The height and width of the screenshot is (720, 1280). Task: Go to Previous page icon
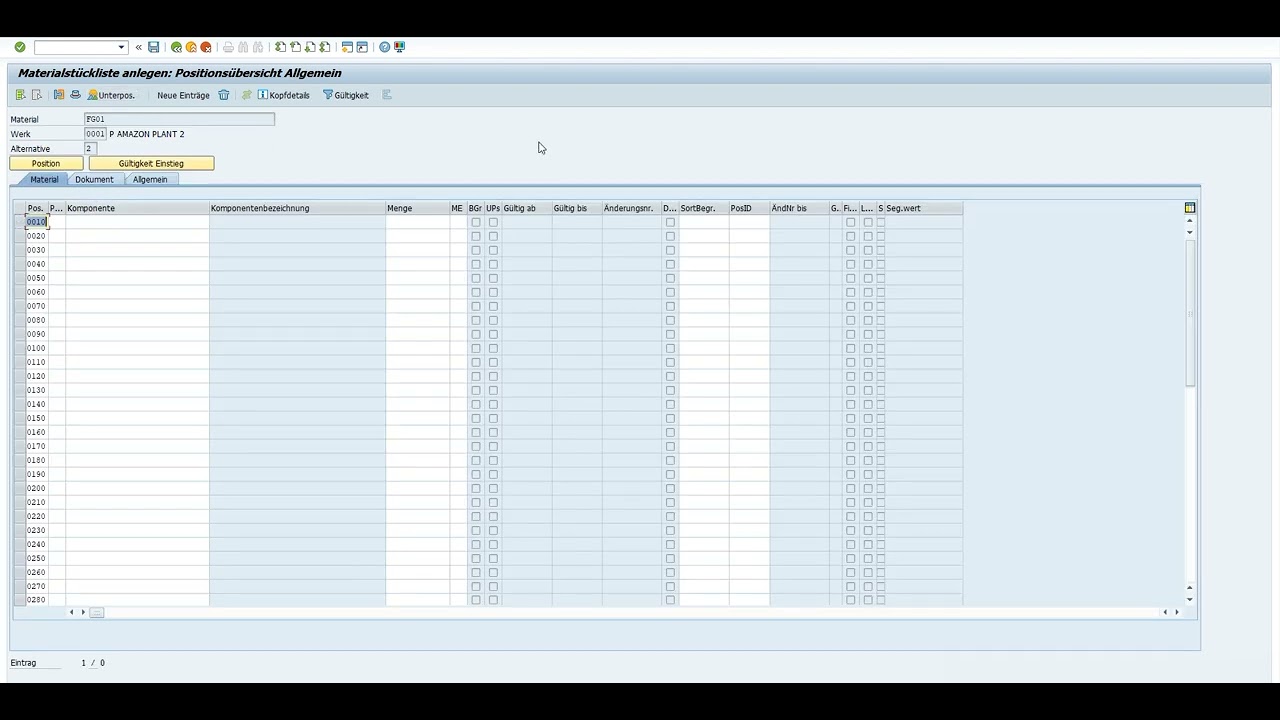tap(295, 47)
